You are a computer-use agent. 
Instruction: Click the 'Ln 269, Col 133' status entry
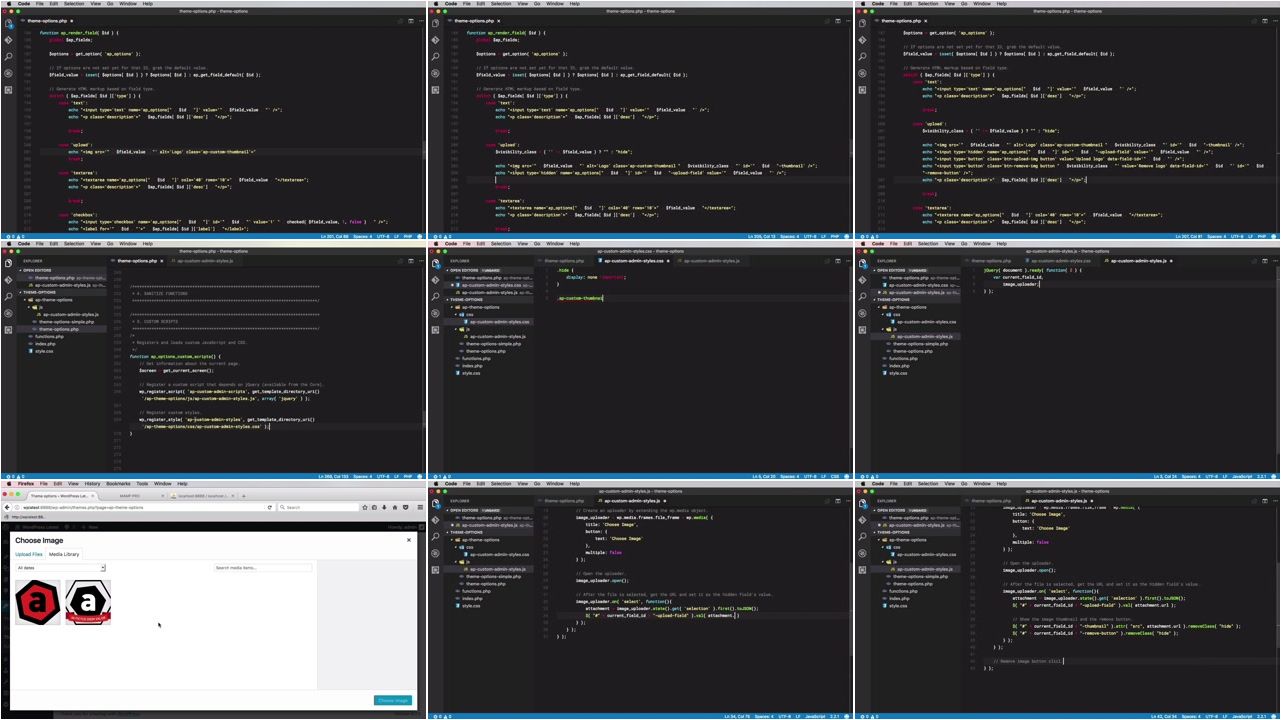click(333, 476)
